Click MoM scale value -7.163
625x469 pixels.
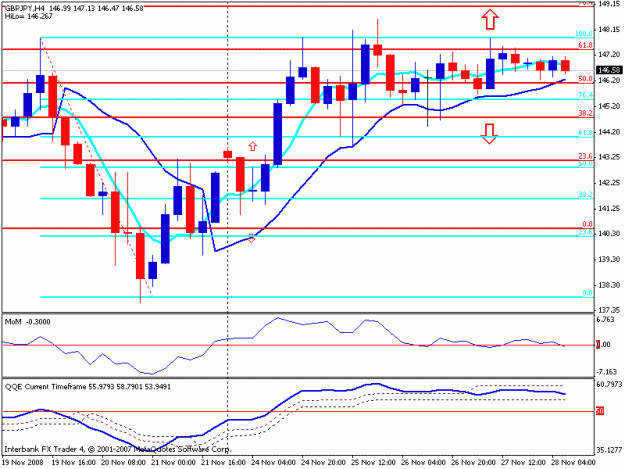pos(607,372)
